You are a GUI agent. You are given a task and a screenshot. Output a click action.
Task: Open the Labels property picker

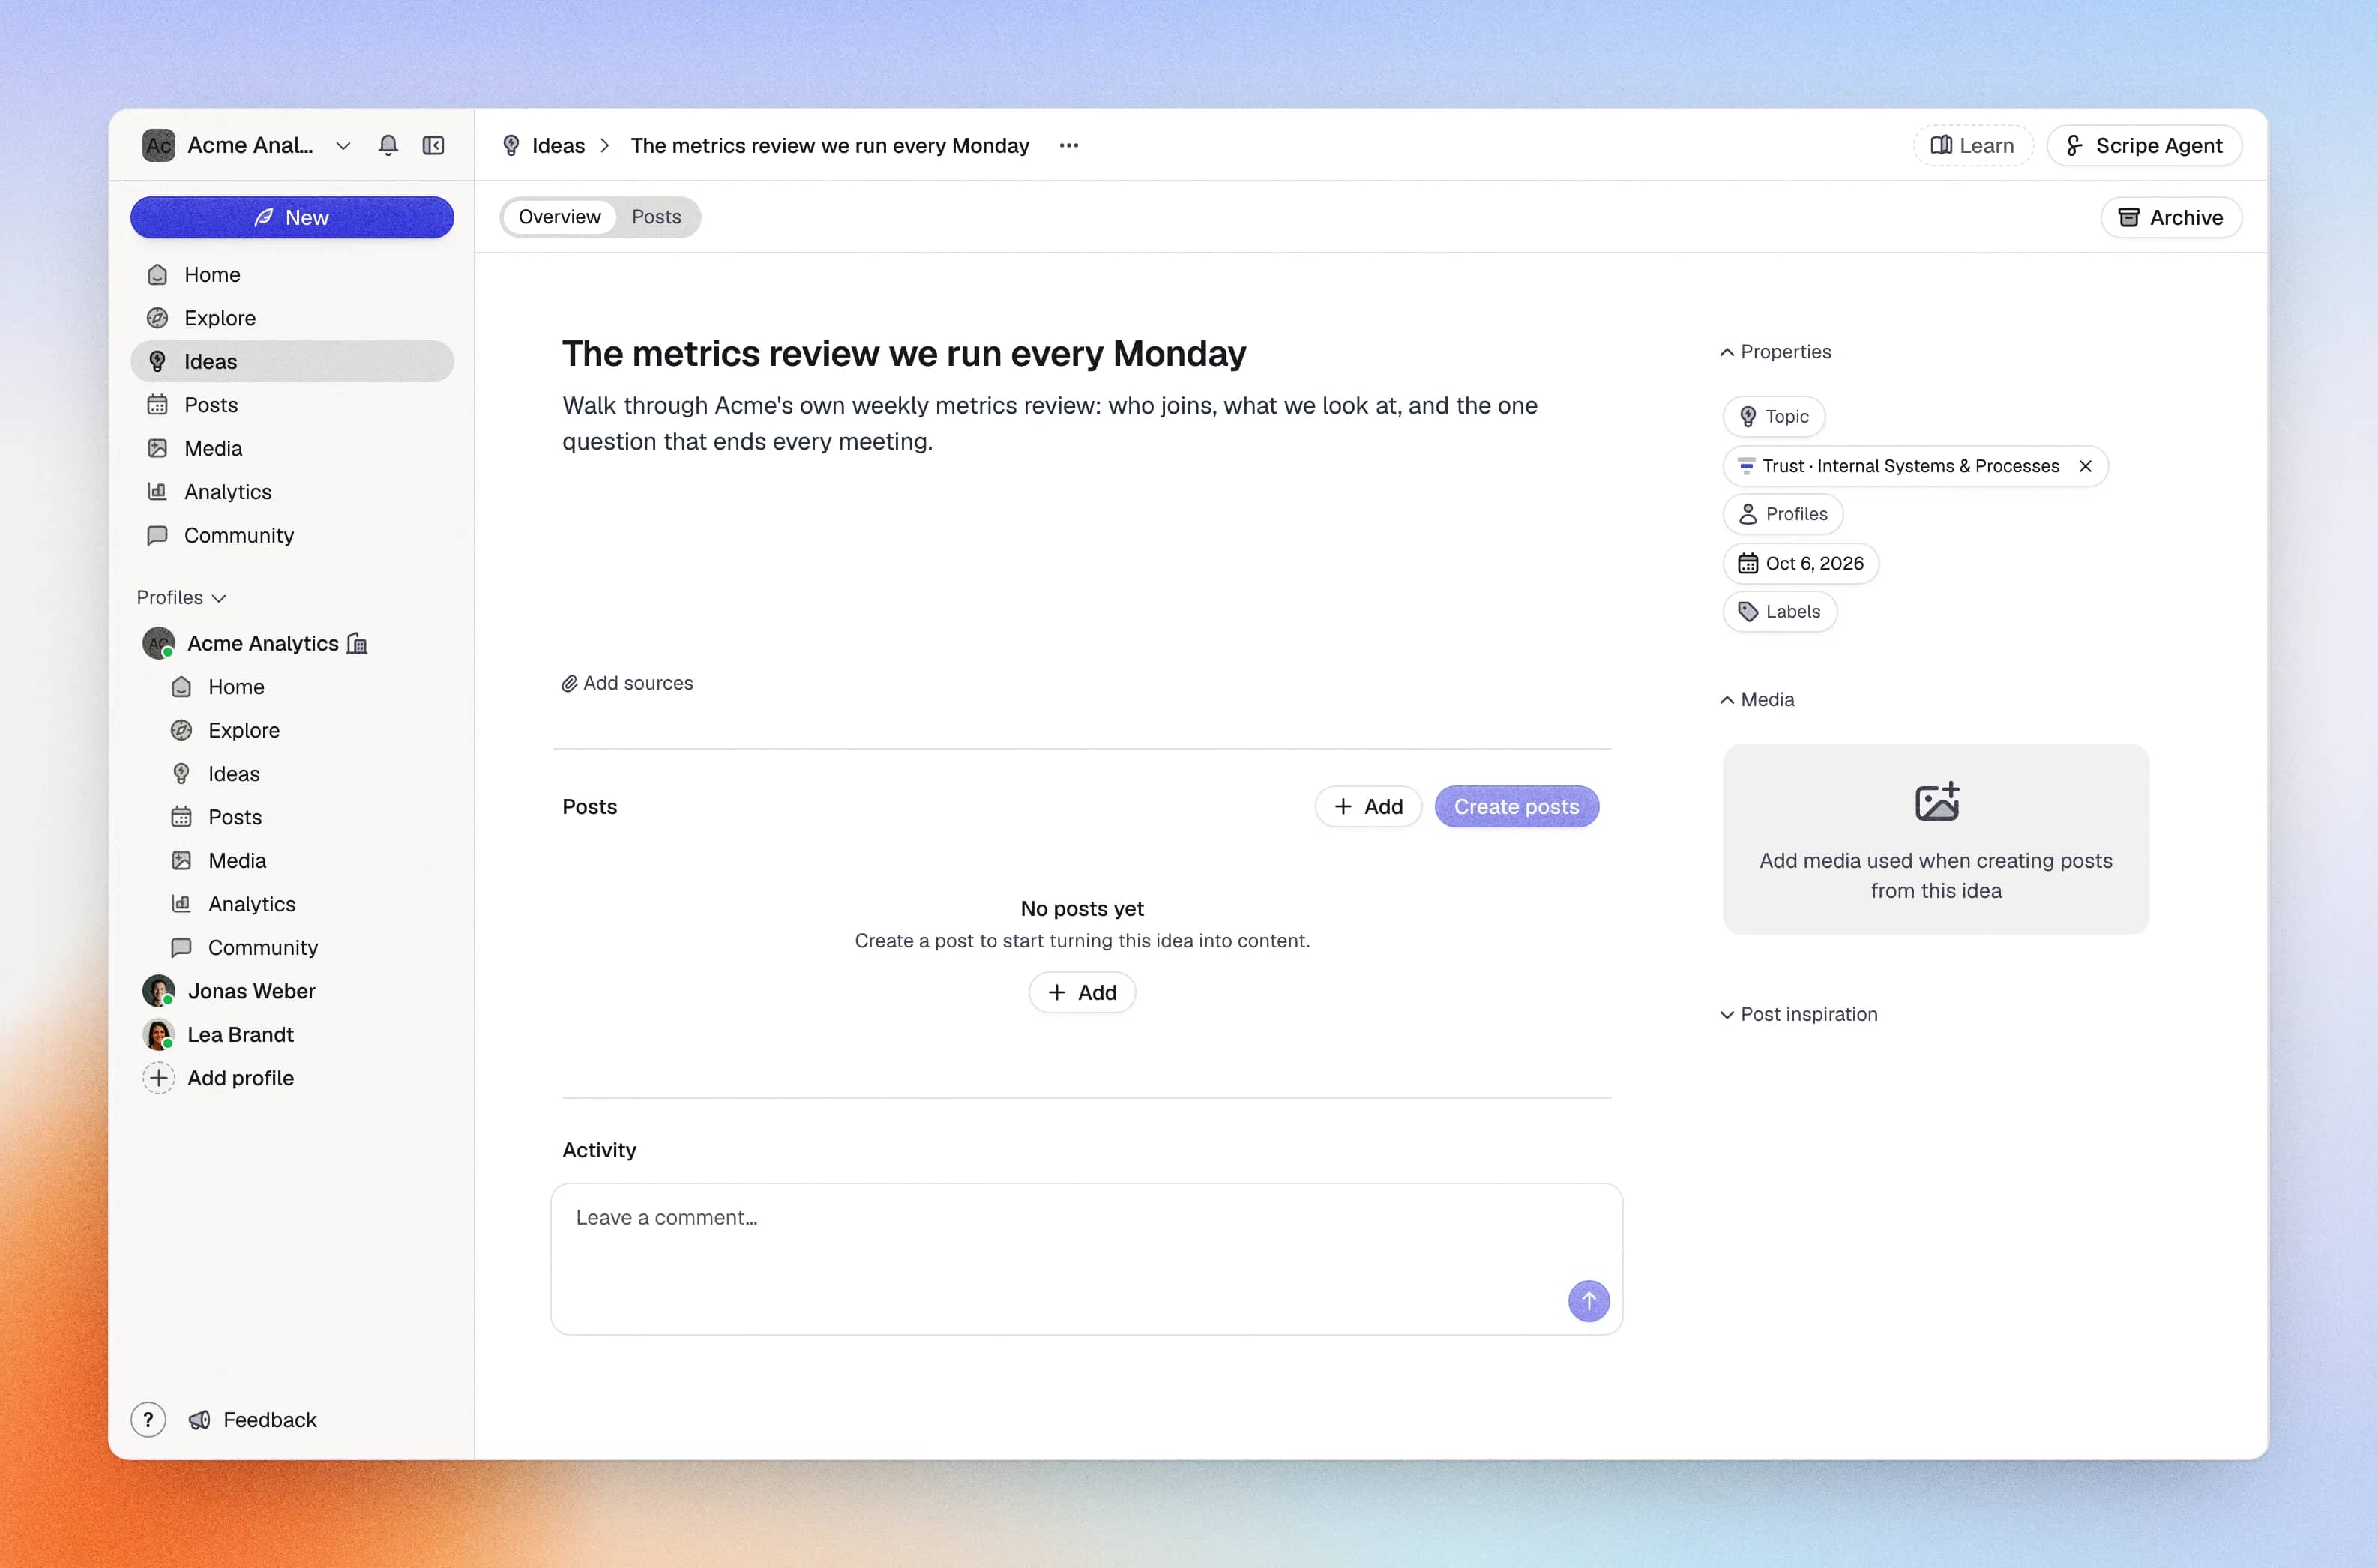1780,611
